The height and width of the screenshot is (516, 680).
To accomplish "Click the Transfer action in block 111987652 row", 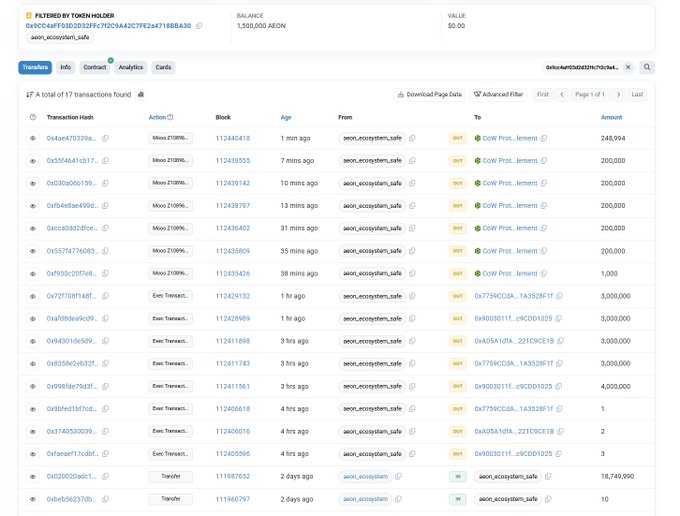I will coord(170,476).
